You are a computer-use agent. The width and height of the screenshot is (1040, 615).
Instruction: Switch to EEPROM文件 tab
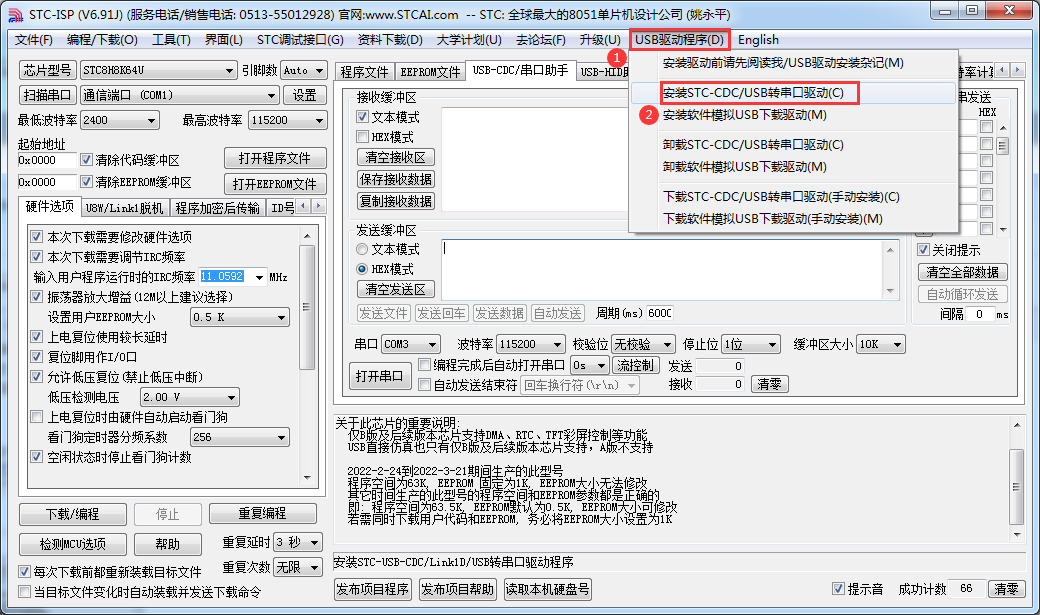(x=430, y=72)
